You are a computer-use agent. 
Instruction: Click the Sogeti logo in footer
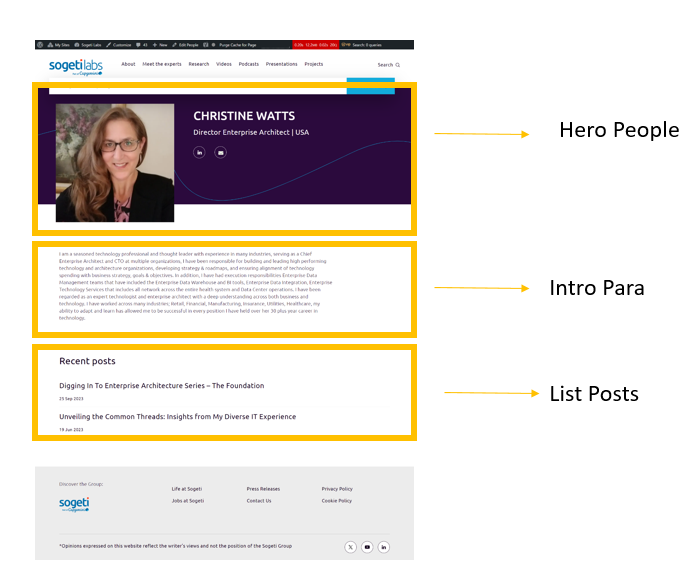[74, 503]
